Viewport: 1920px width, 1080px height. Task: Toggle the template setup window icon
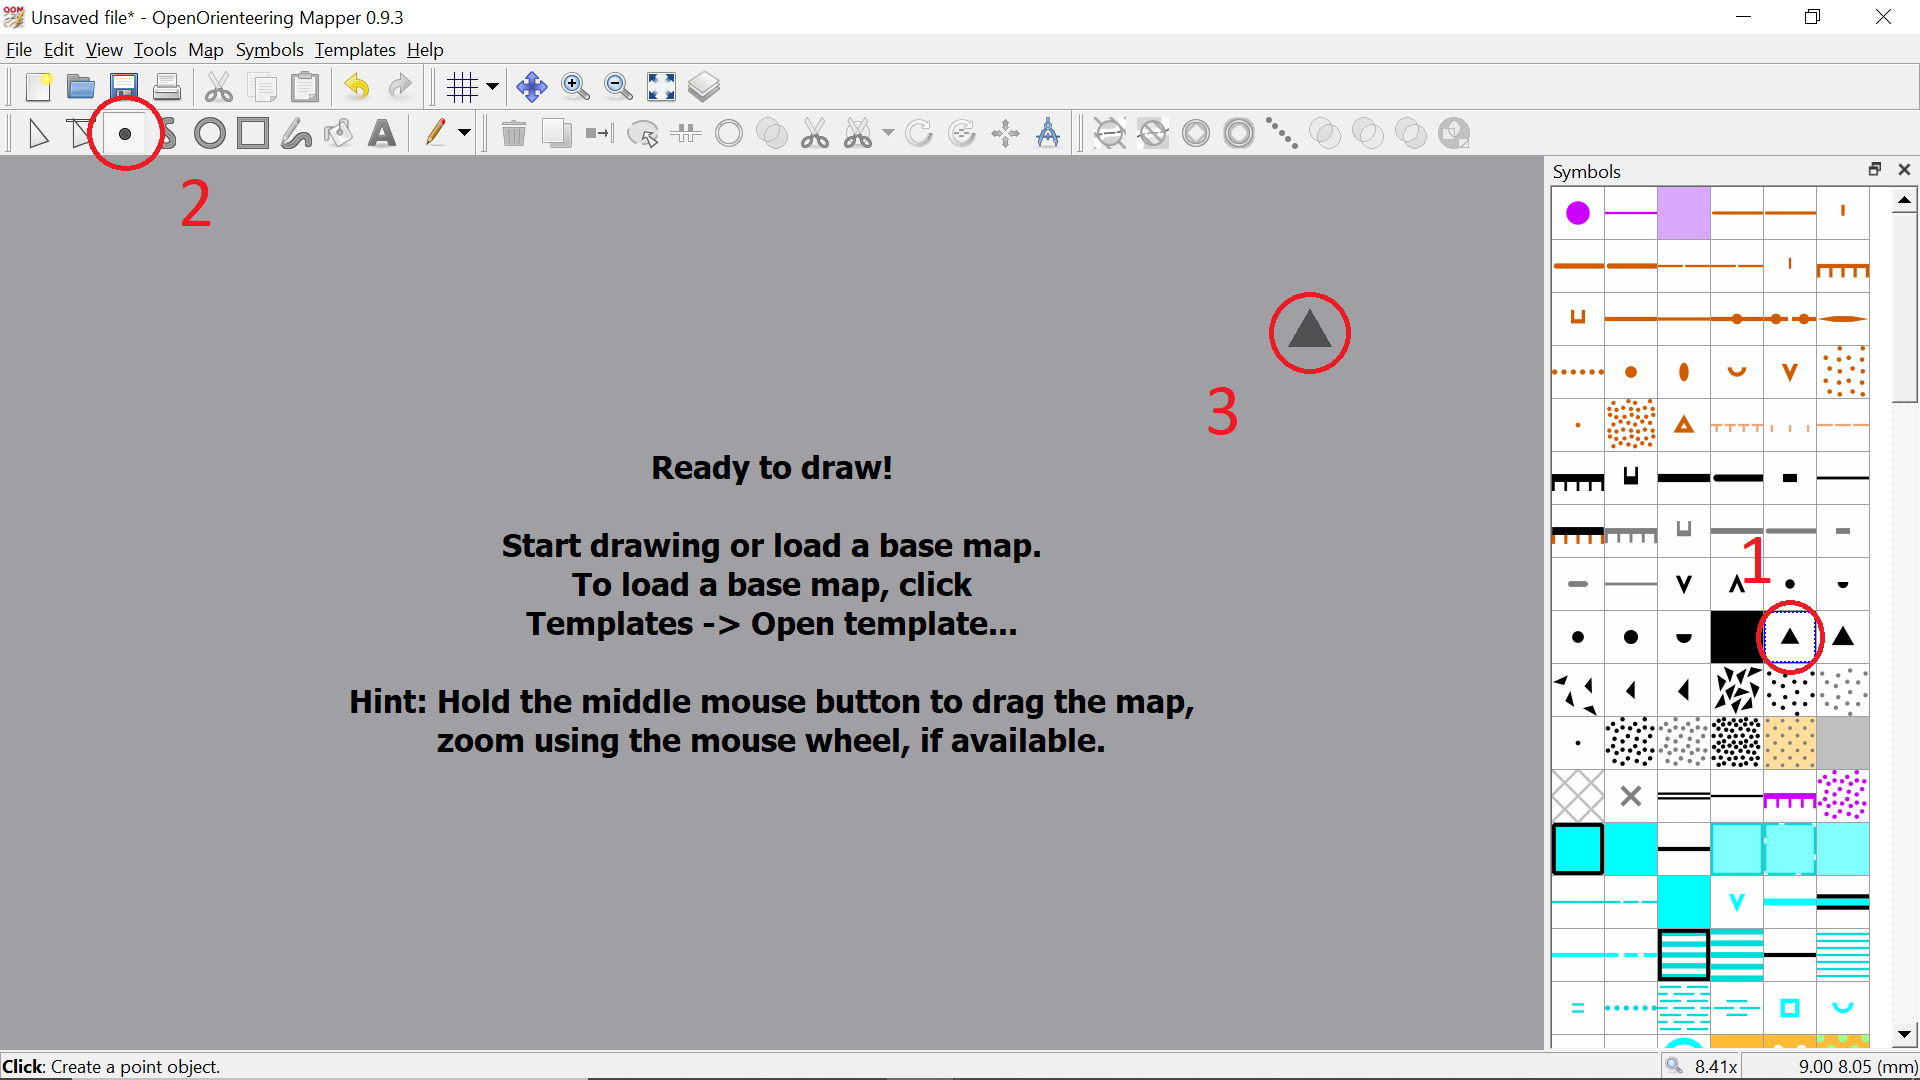pyautogui.click(x=704, y=87)
